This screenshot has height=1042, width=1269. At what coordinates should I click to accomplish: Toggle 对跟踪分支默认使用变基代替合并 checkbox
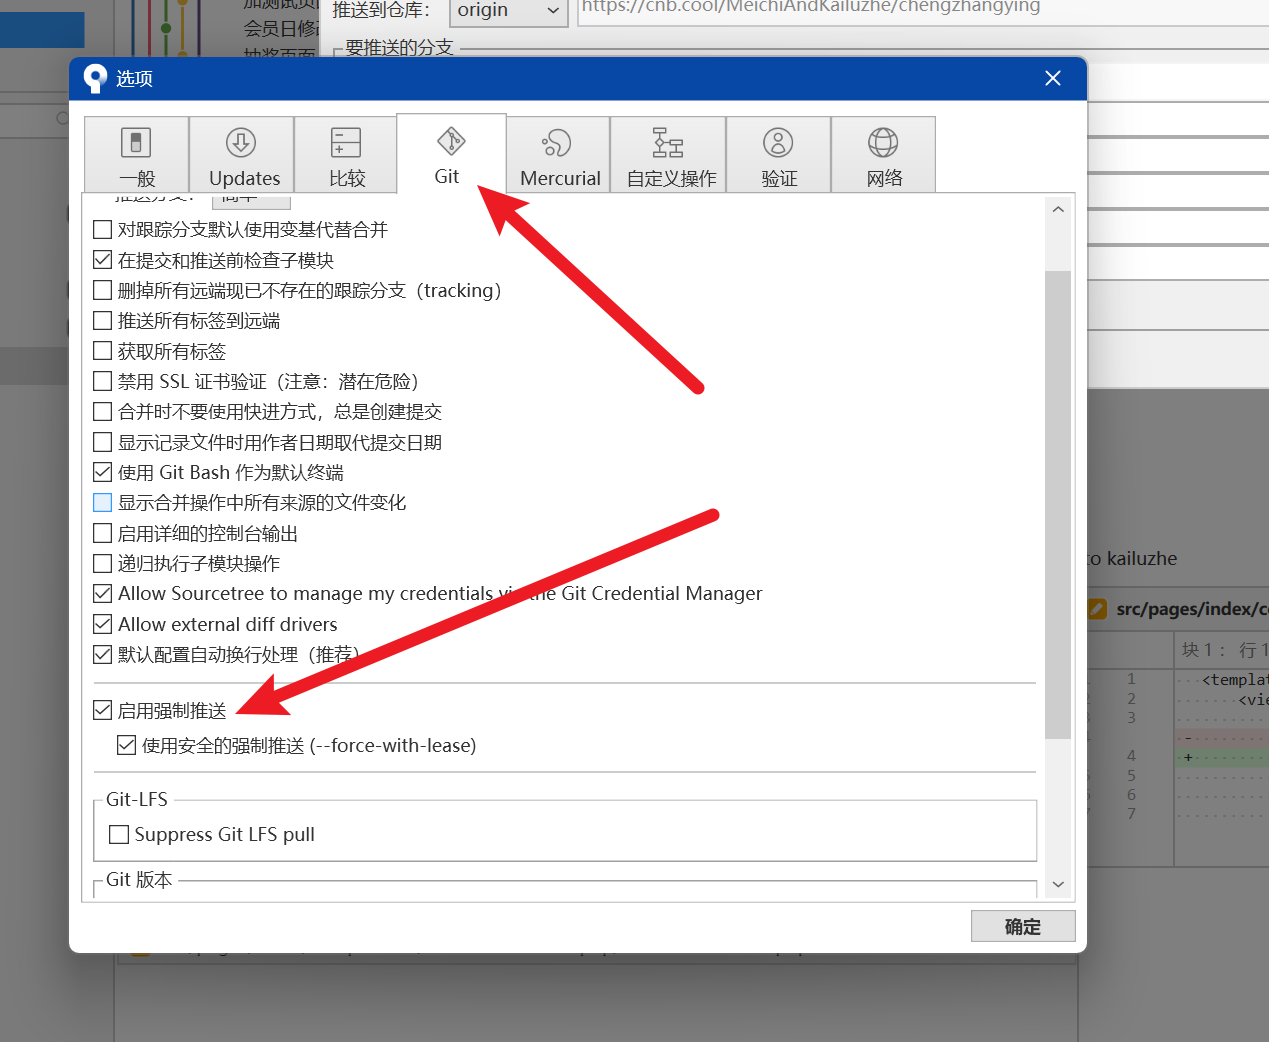(102, 230)
